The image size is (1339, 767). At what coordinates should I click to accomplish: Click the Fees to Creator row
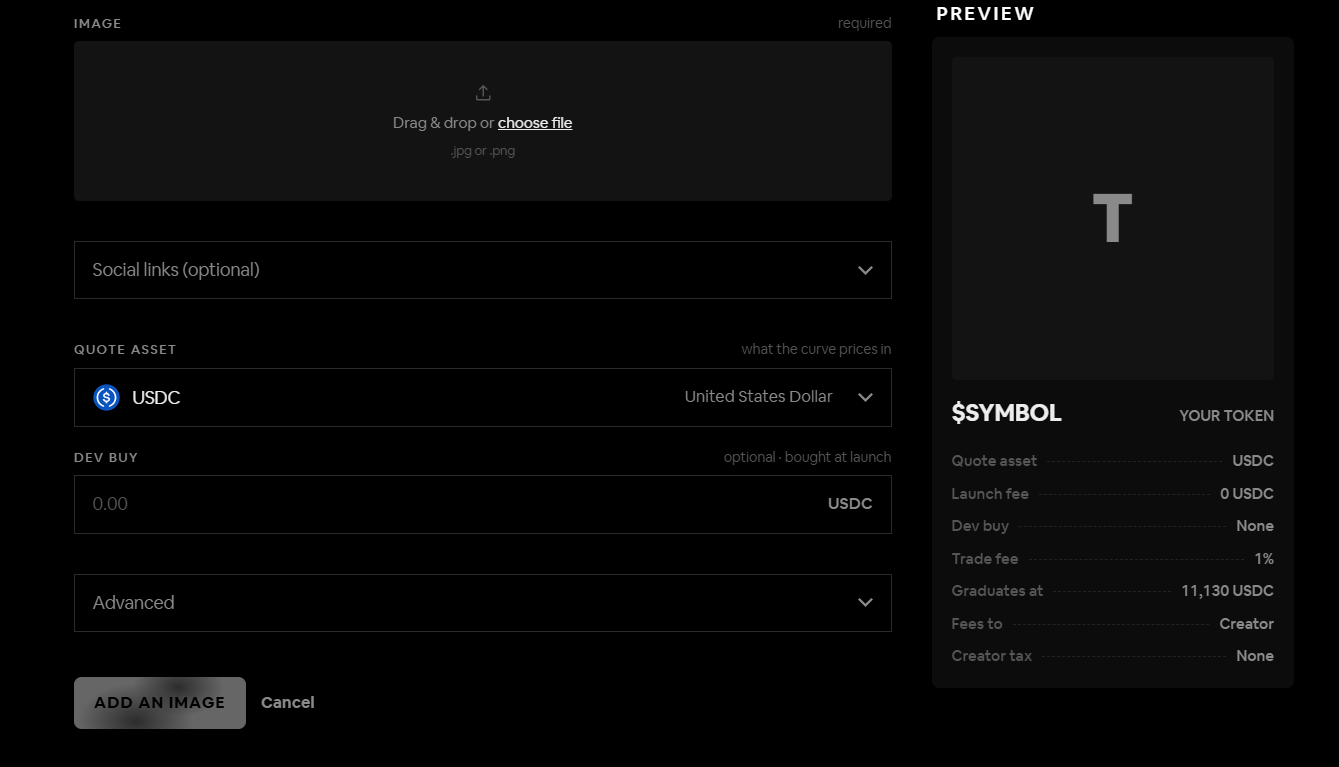coord(1113,624)
